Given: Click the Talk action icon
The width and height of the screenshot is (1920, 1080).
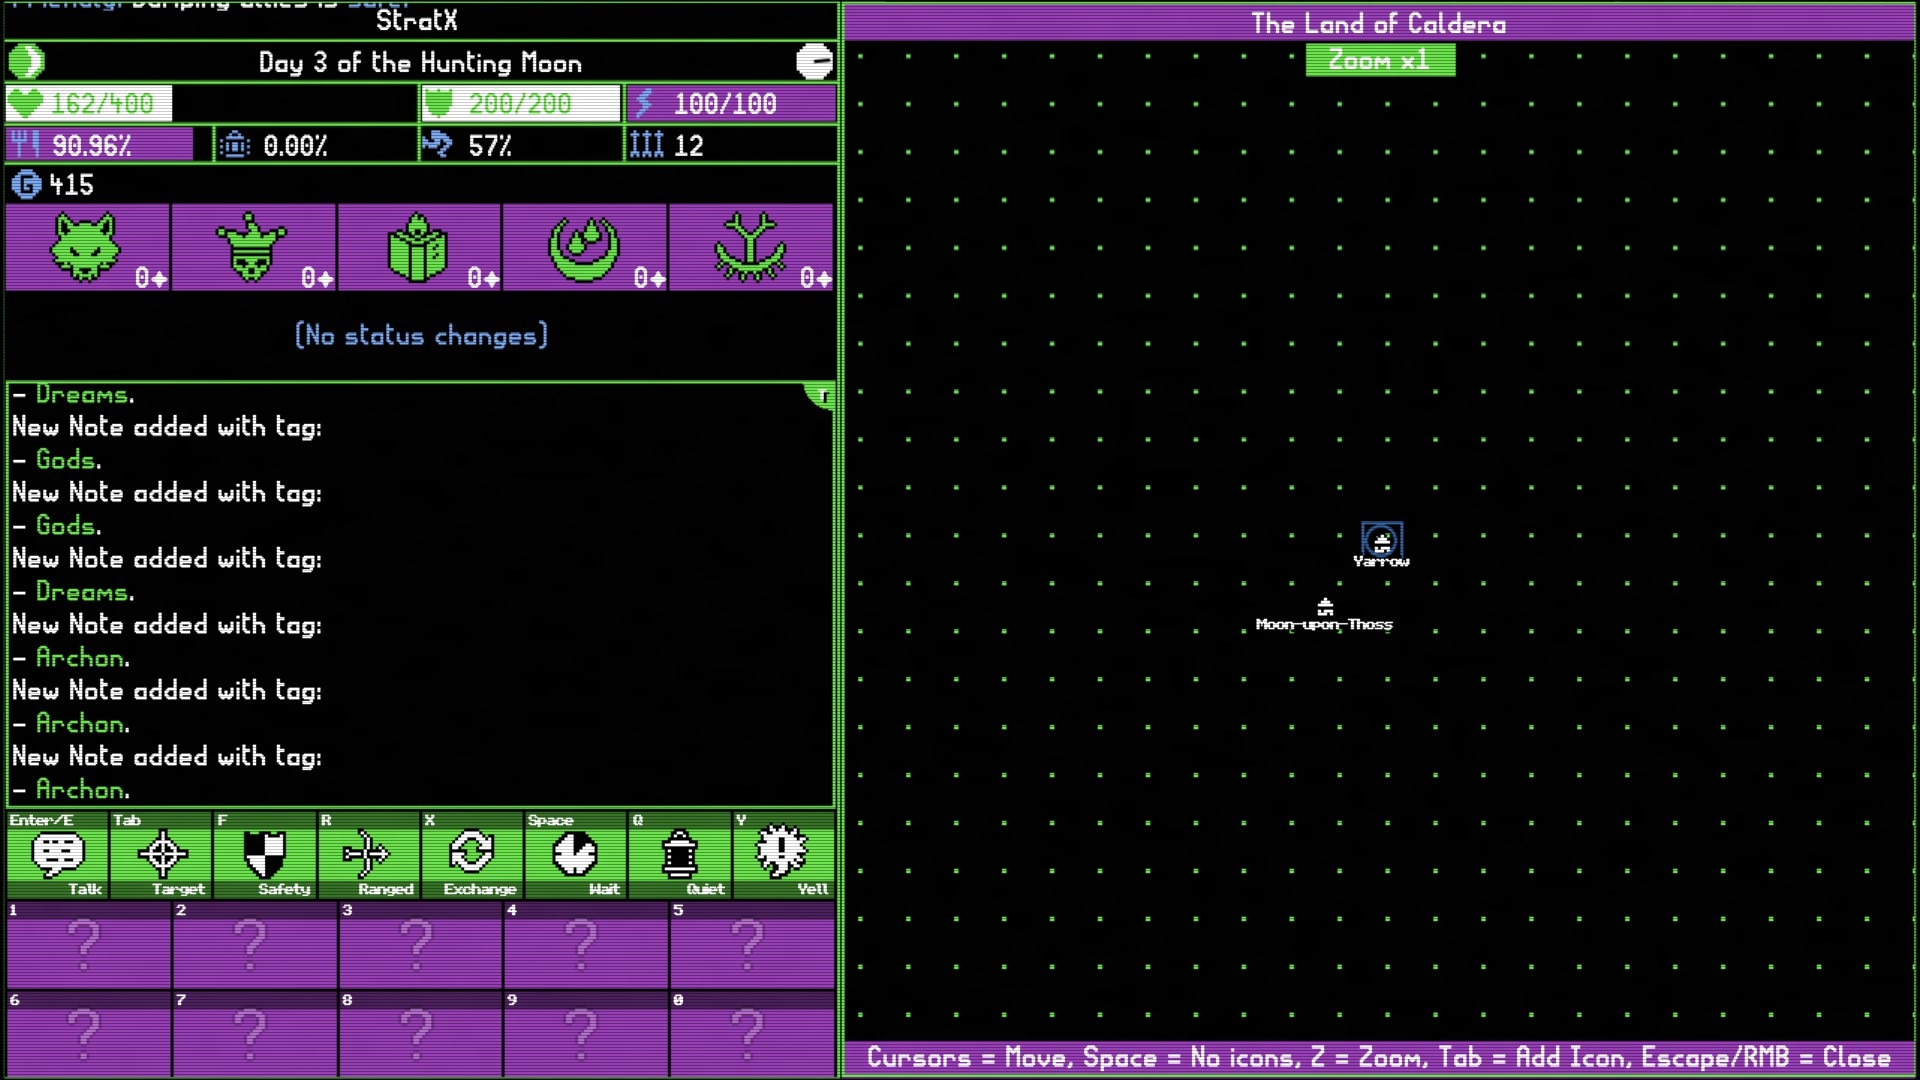Looking at the screenshot, I should coord(58,855).
